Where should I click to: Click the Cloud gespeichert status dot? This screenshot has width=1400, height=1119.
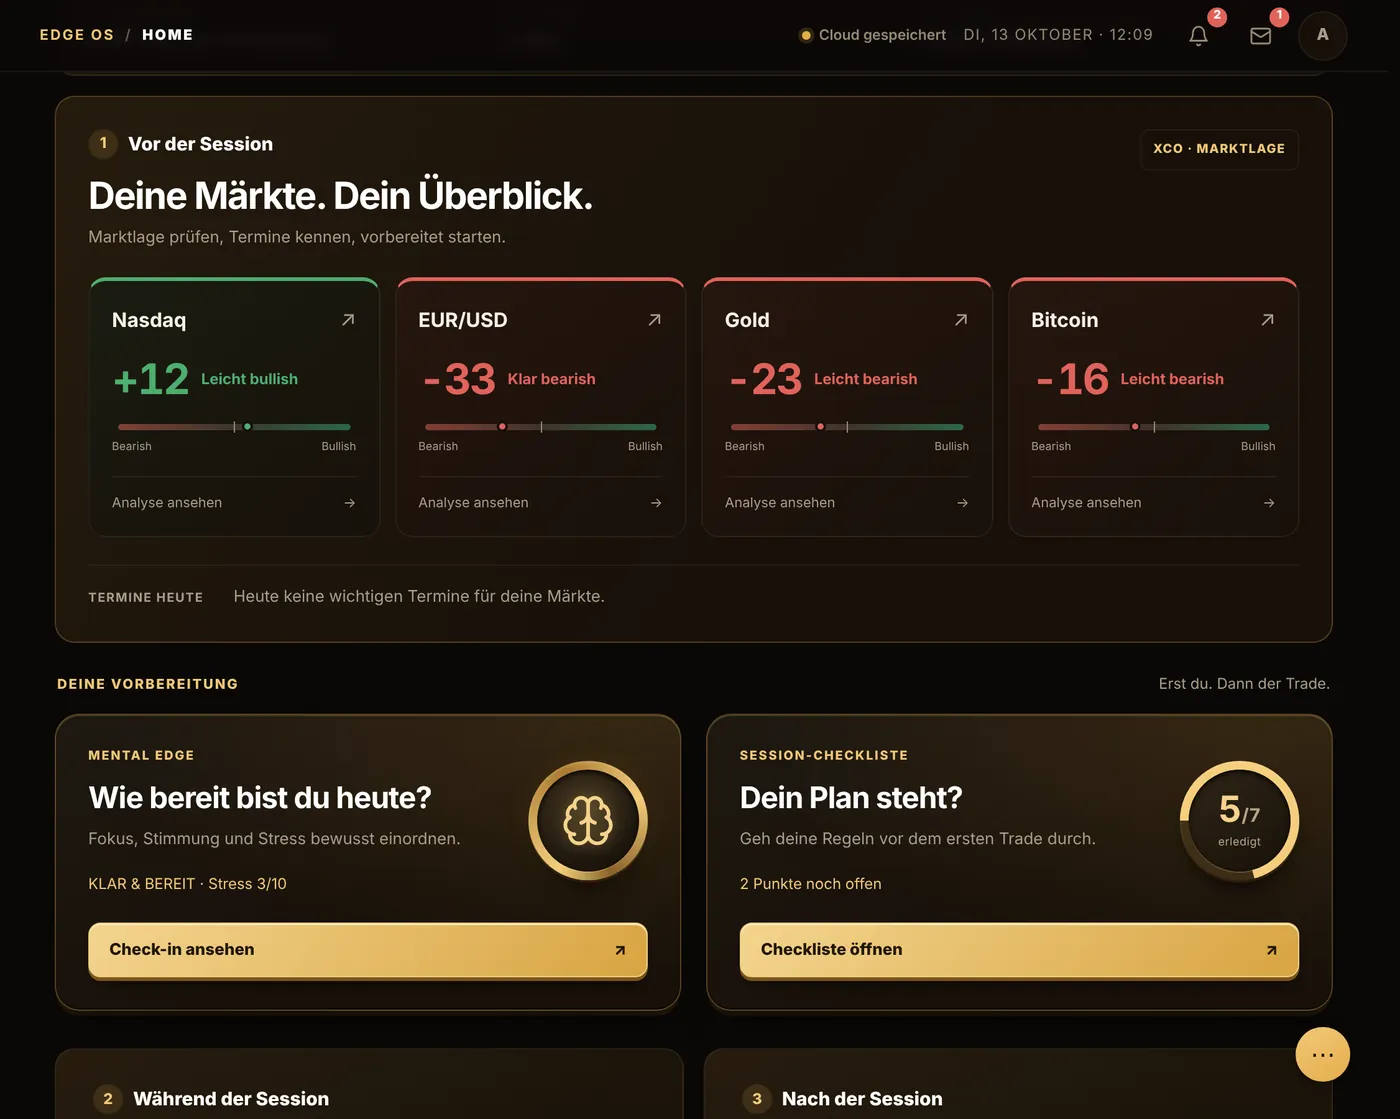click(805, 35)
